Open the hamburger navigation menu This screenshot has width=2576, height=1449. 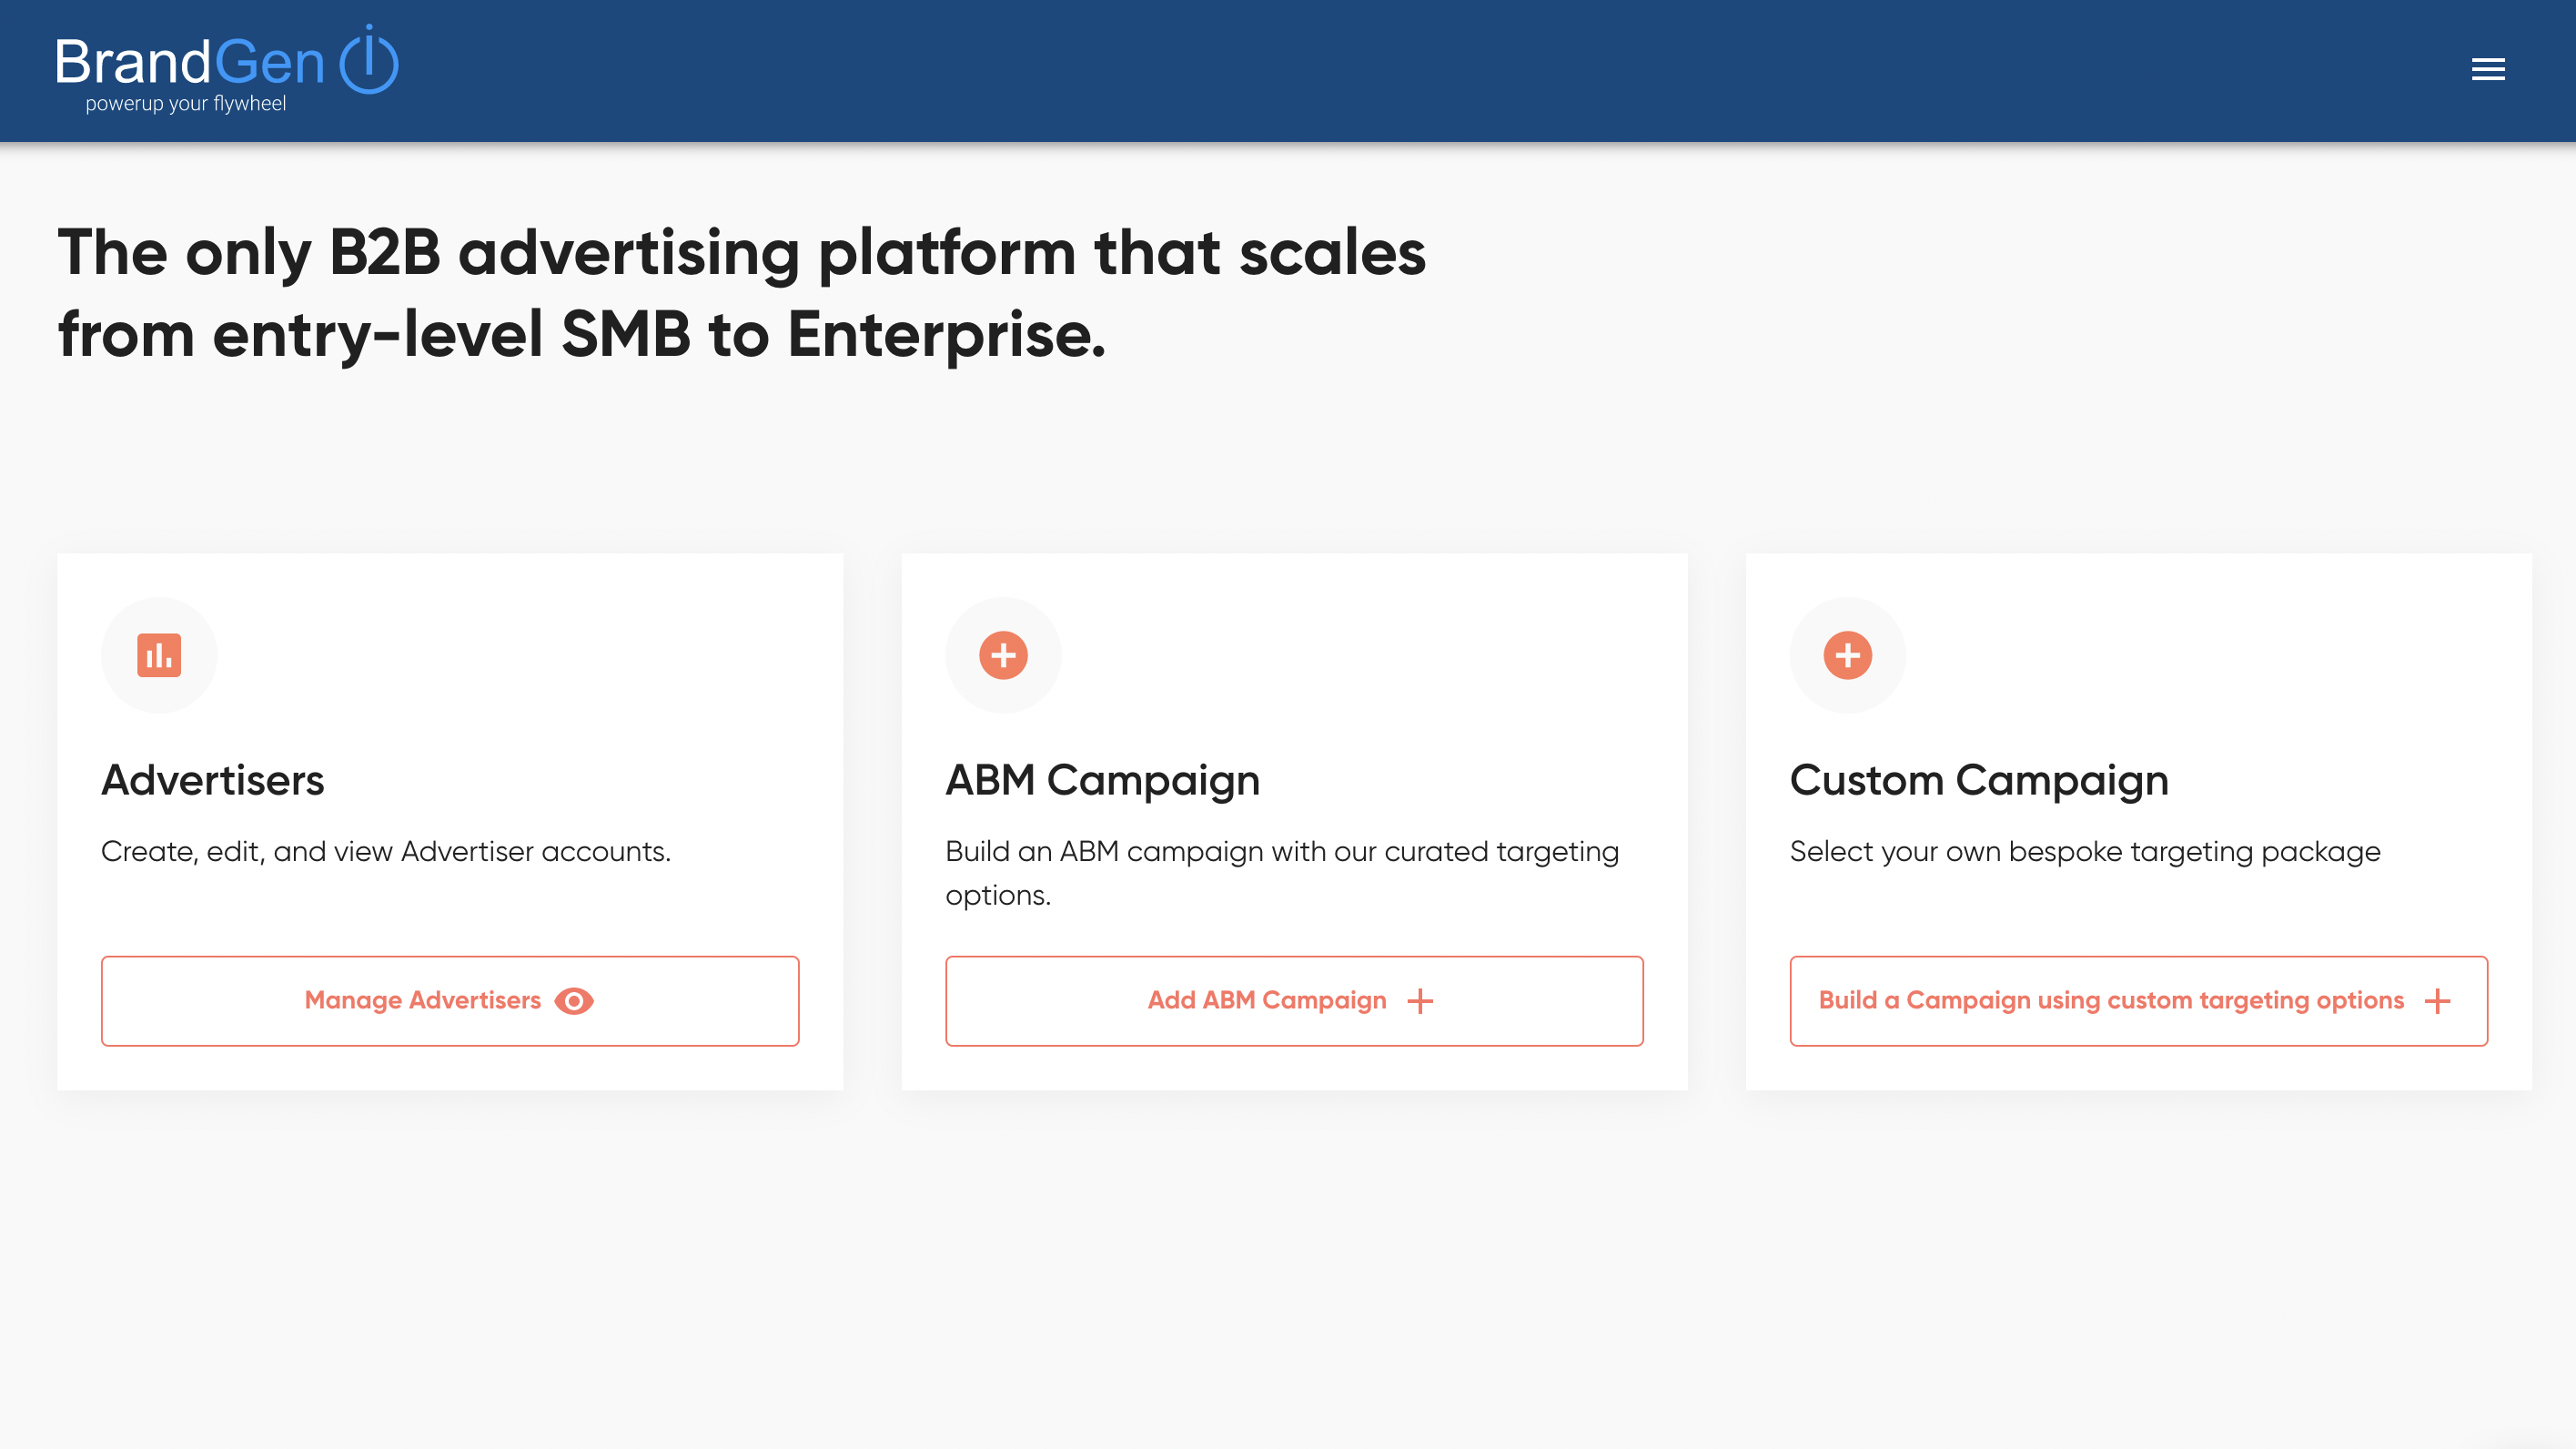click(x=2489, y=69)
